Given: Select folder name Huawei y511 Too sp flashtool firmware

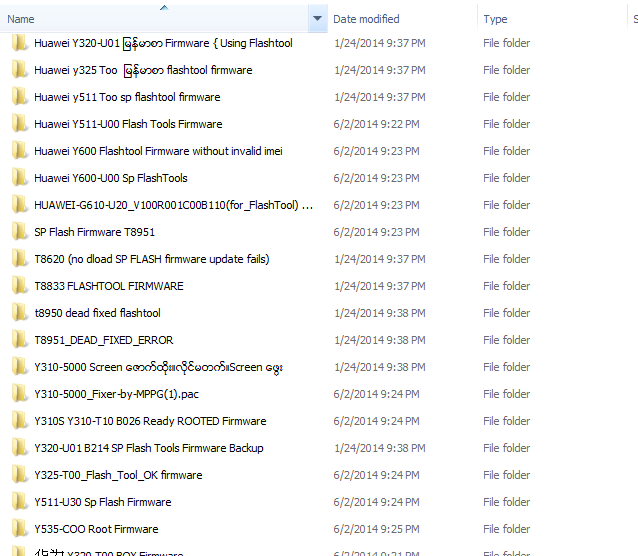Looking at the screenshot, I should [x=127, y=97].
